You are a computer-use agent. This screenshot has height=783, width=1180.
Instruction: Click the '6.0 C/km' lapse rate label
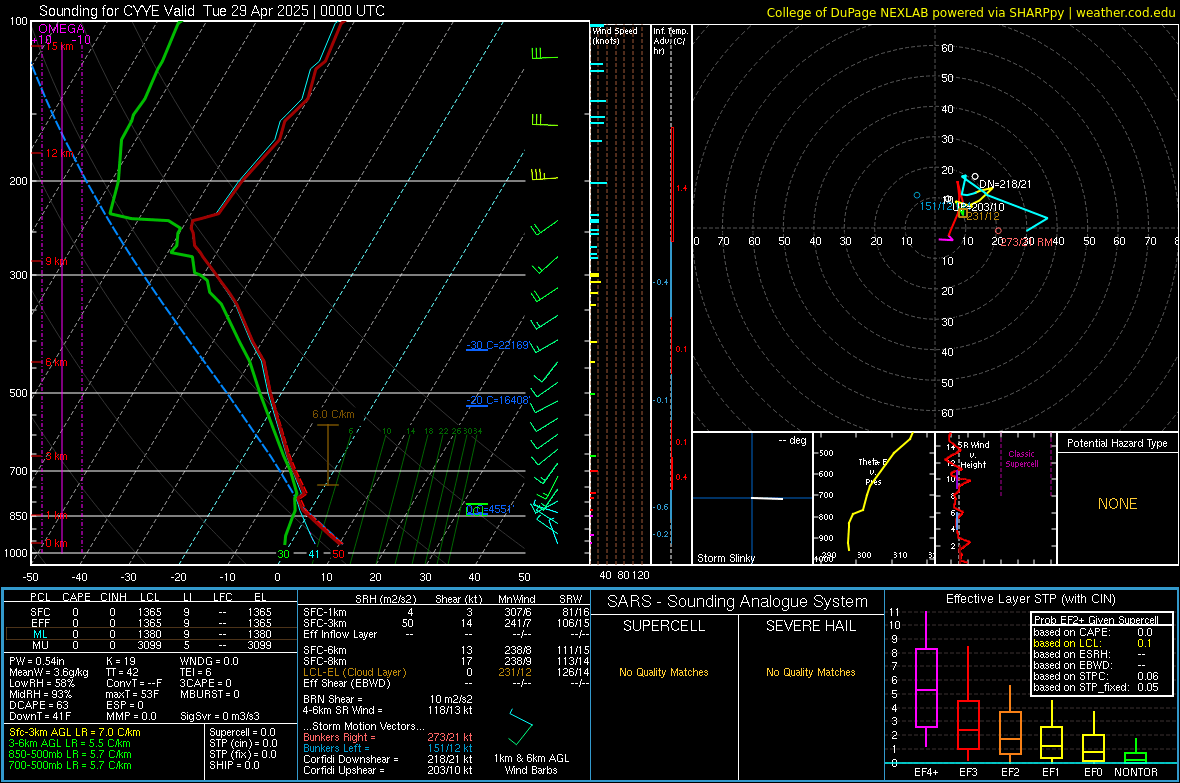333,415
